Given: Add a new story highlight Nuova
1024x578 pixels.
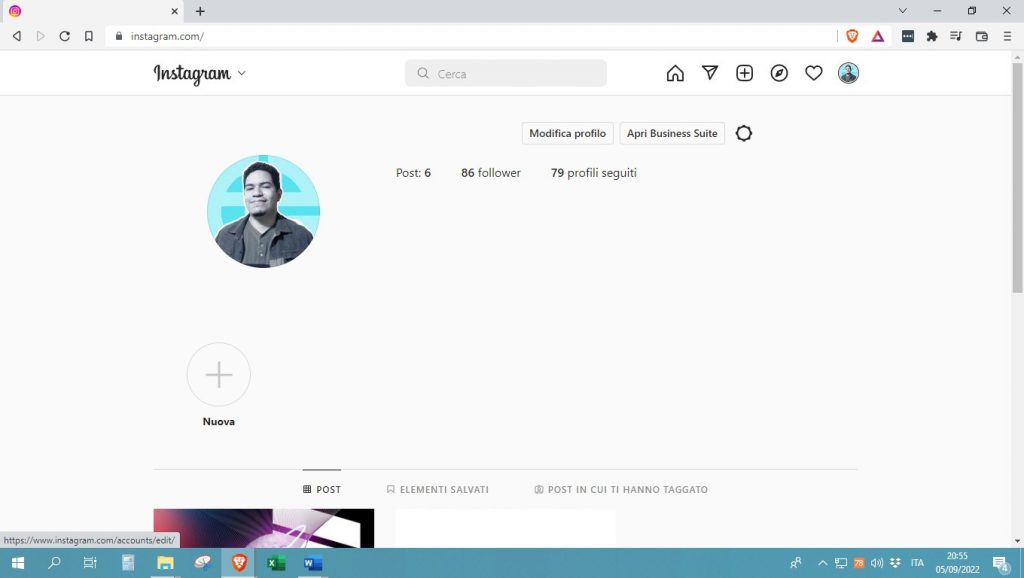Looking at the screenshot, I should click(x=218, y=375).
